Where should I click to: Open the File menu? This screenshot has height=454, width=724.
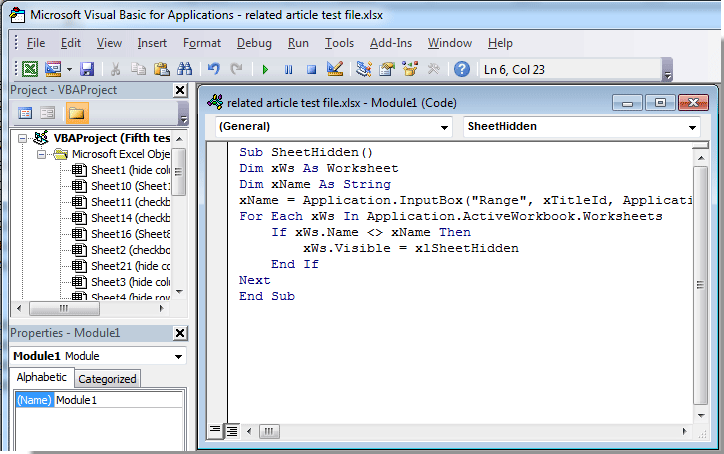coord(36,43)
